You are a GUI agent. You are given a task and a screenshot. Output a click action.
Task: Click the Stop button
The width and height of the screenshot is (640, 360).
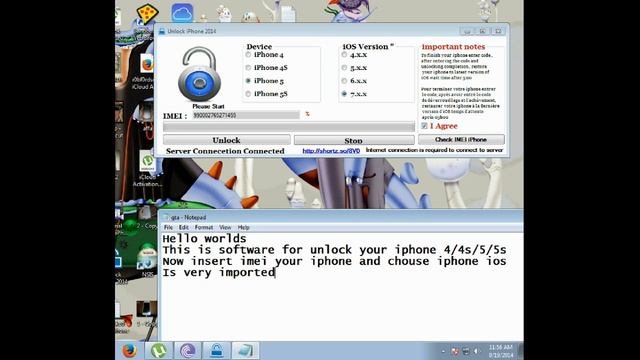pyautogui.click(x=354, y=140)
